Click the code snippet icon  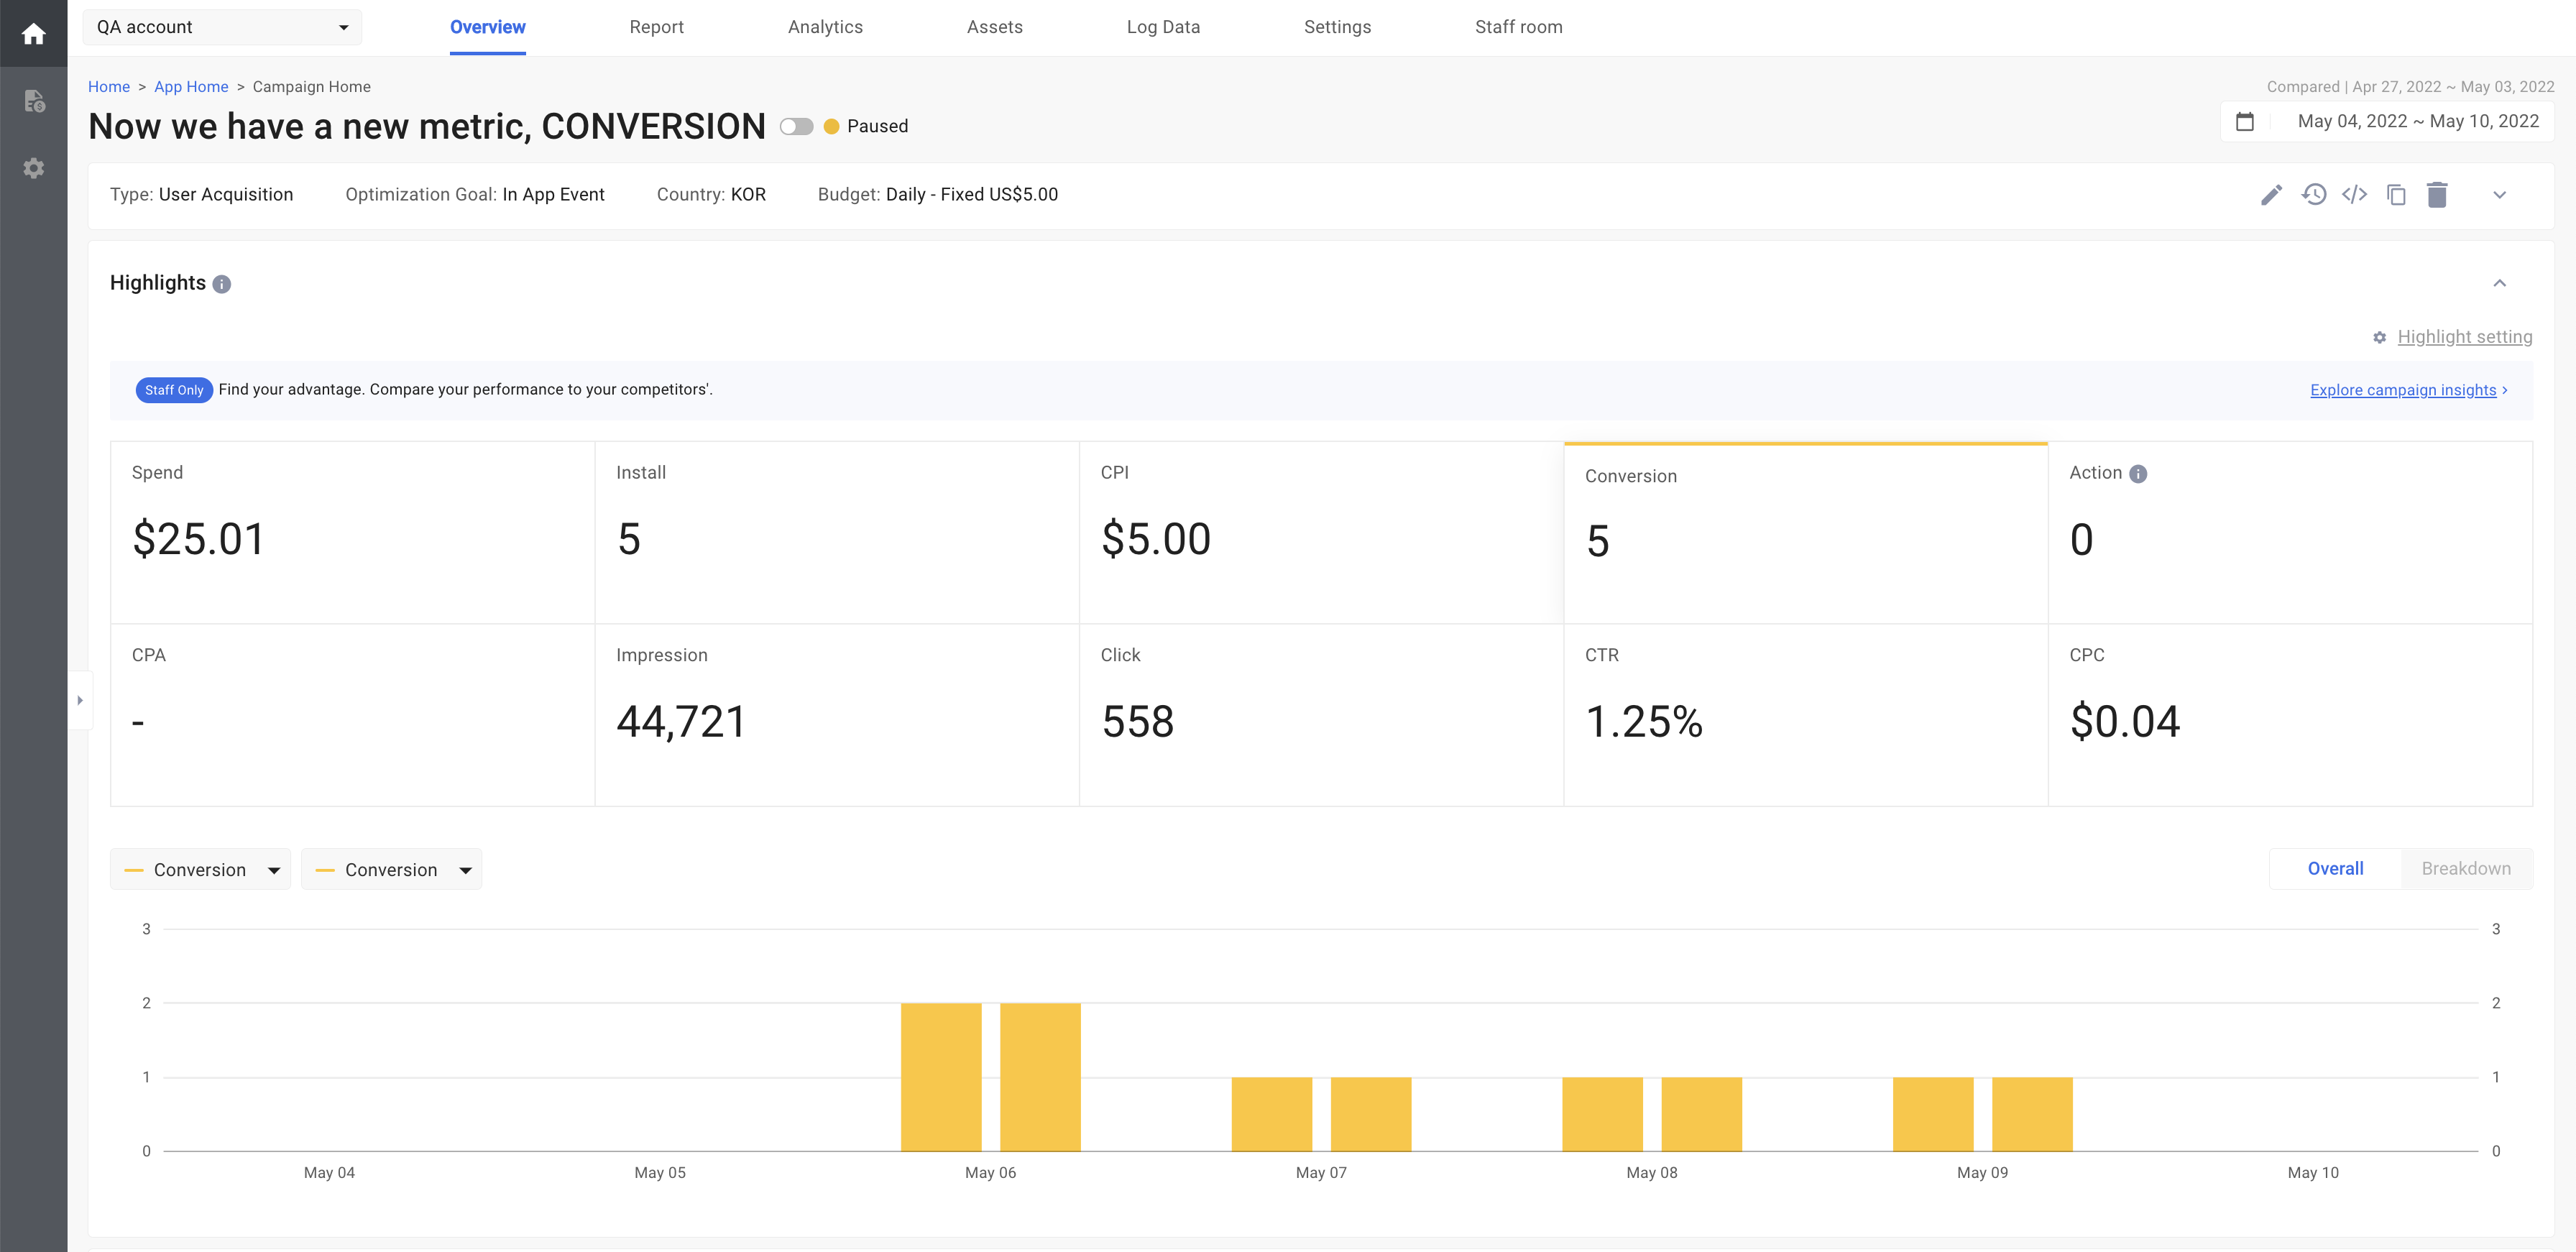2354,195
